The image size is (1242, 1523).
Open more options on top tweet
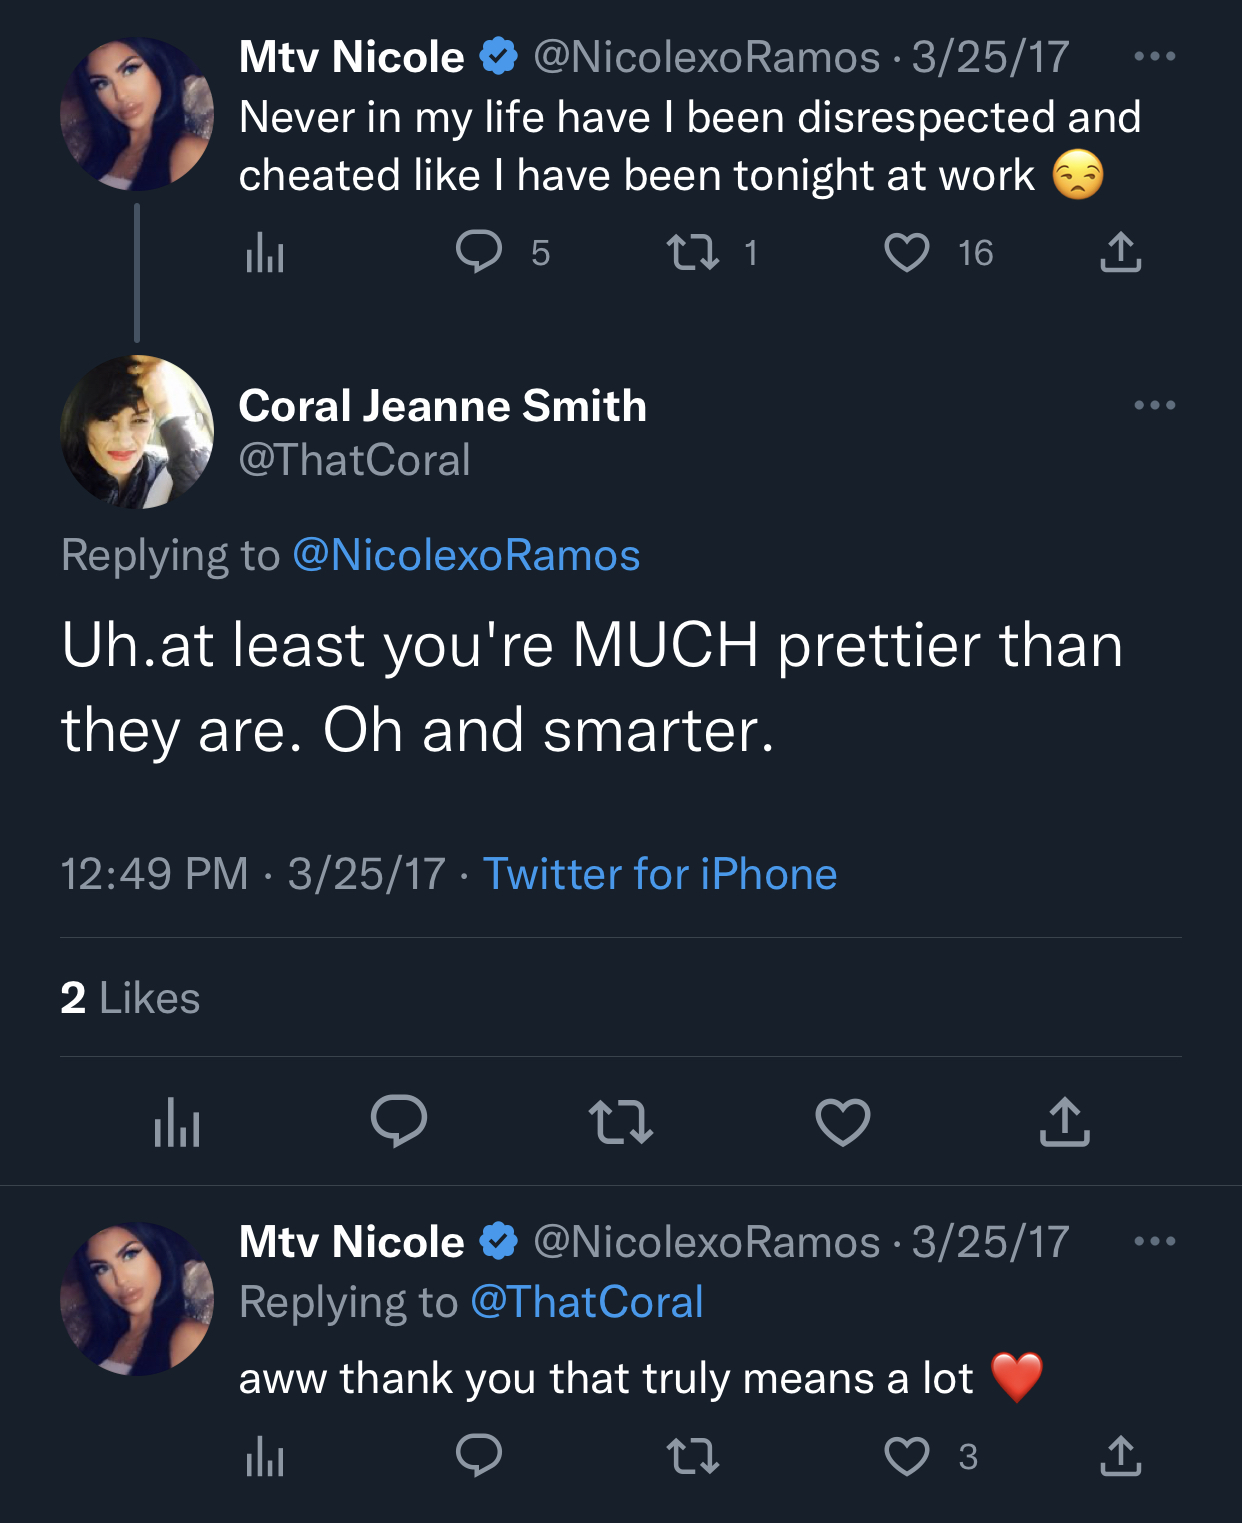coord(1155,56)
